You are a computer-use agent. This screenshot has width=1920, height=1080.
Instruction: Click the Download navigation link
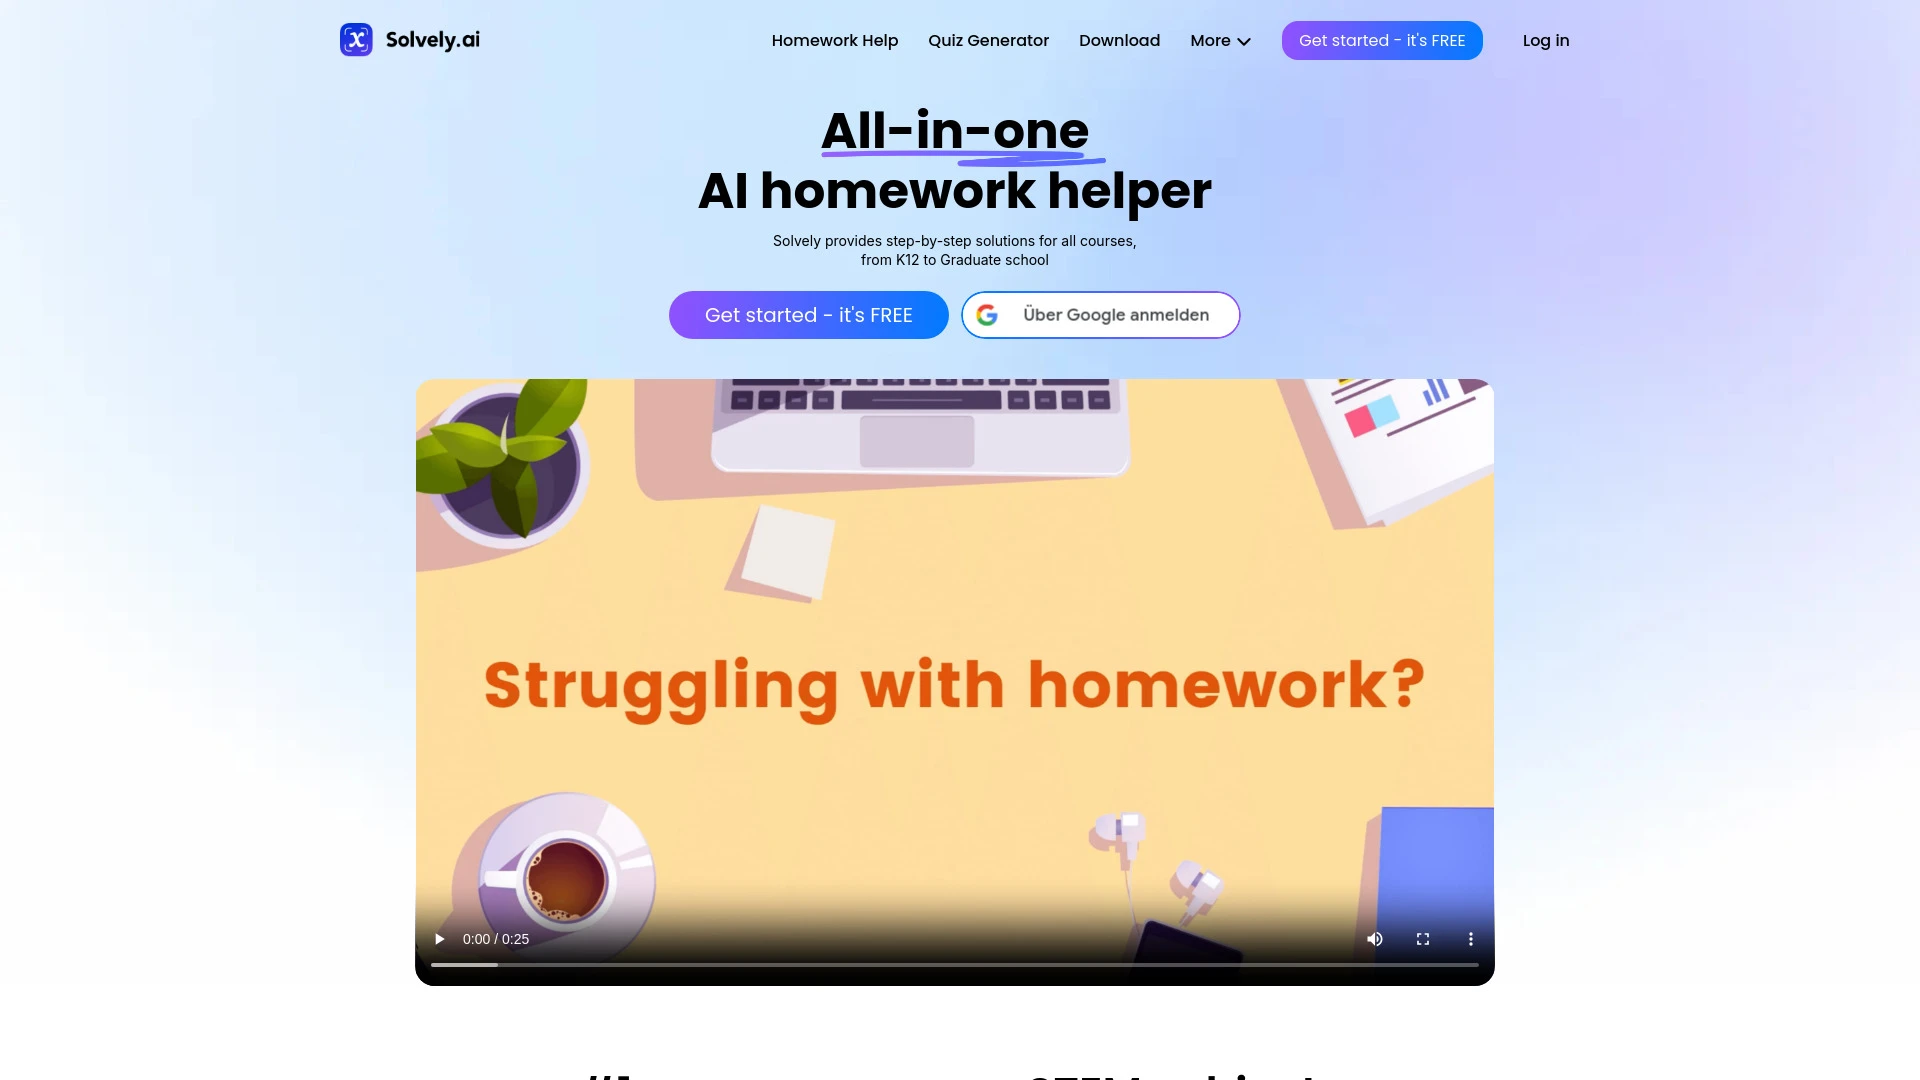click(x=1120, y=40)
